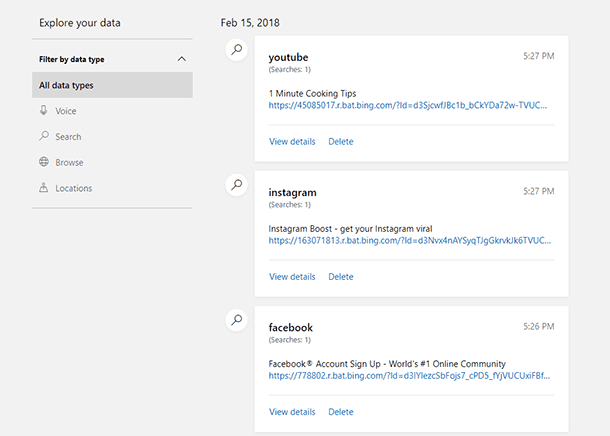
Task: Click the Explore your data heading
Action: point(80,23)
